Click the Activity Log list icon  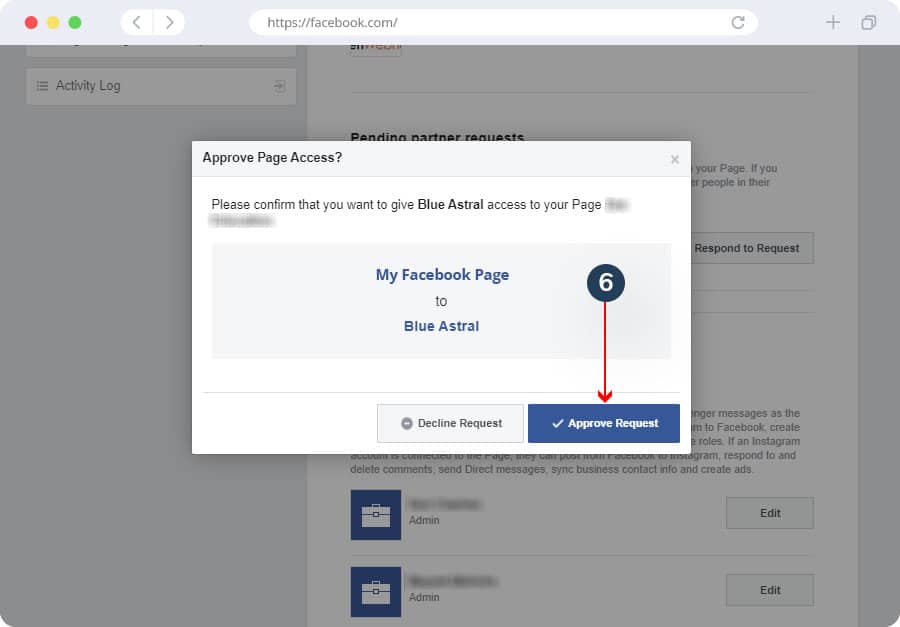[x=42, y=86]
